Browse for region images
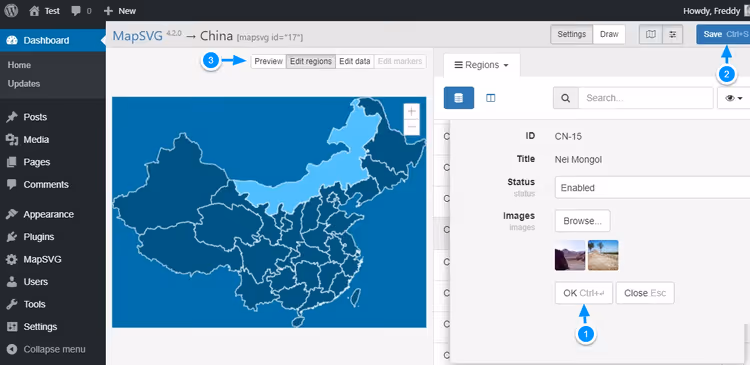Viewport: 750px width, 365px height. (x=583, y=221)
